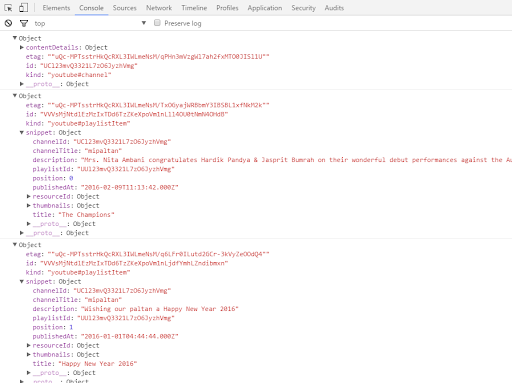Image resolution: width=512 pixels, height=383 pixels.
Task: Open the Audits tab
Action: coord(334,8)
